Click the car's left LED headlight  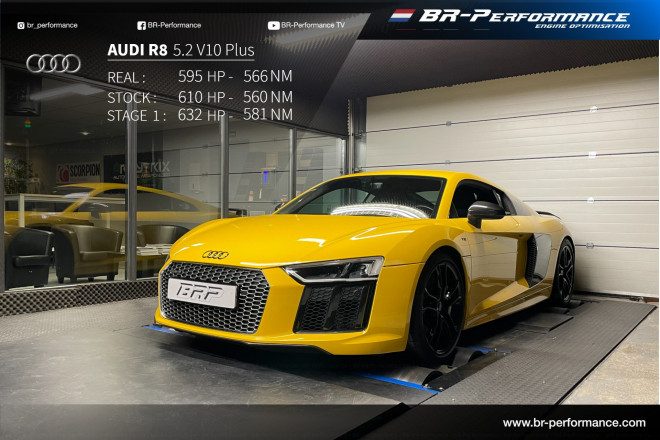[x=335, y=270]
